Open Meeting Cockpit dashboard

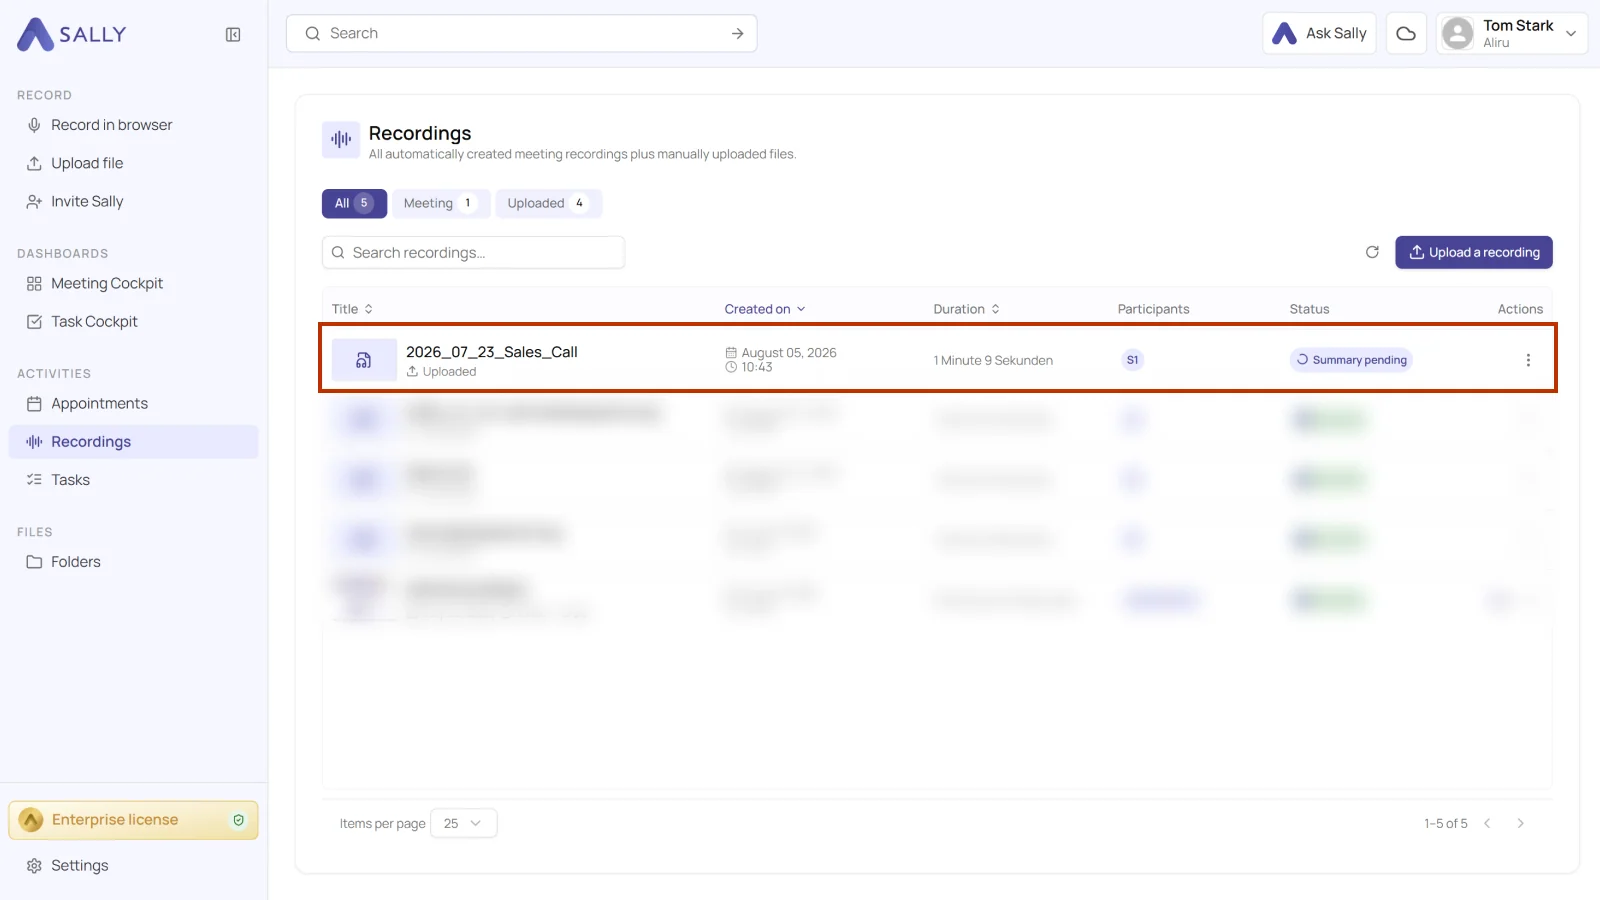click(134, 283)
